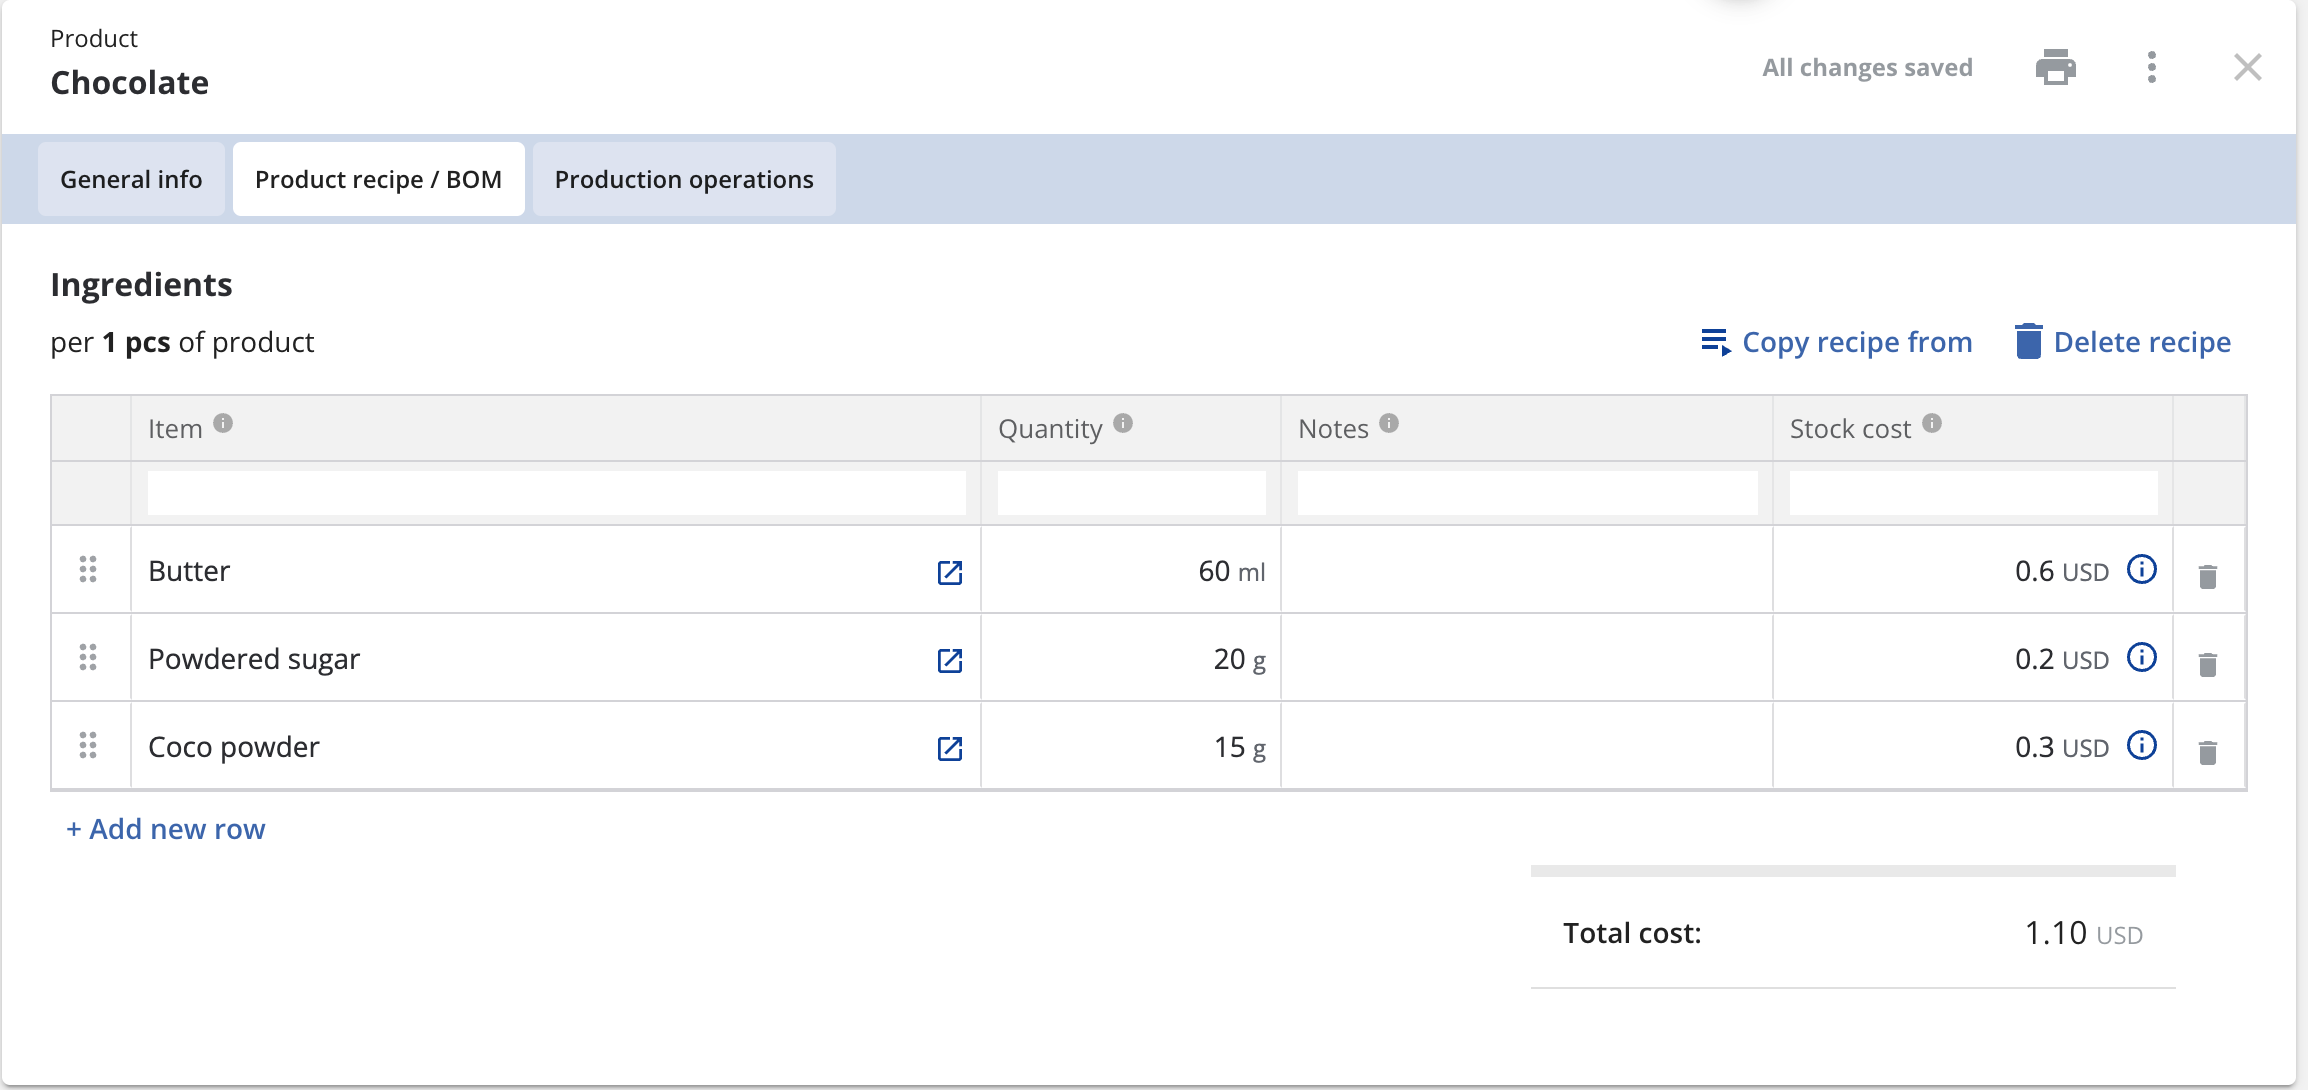Viewport: 2308px width, 1090px height.
Task: Click the Stock cost filter field
Action: click(1972, 493)
